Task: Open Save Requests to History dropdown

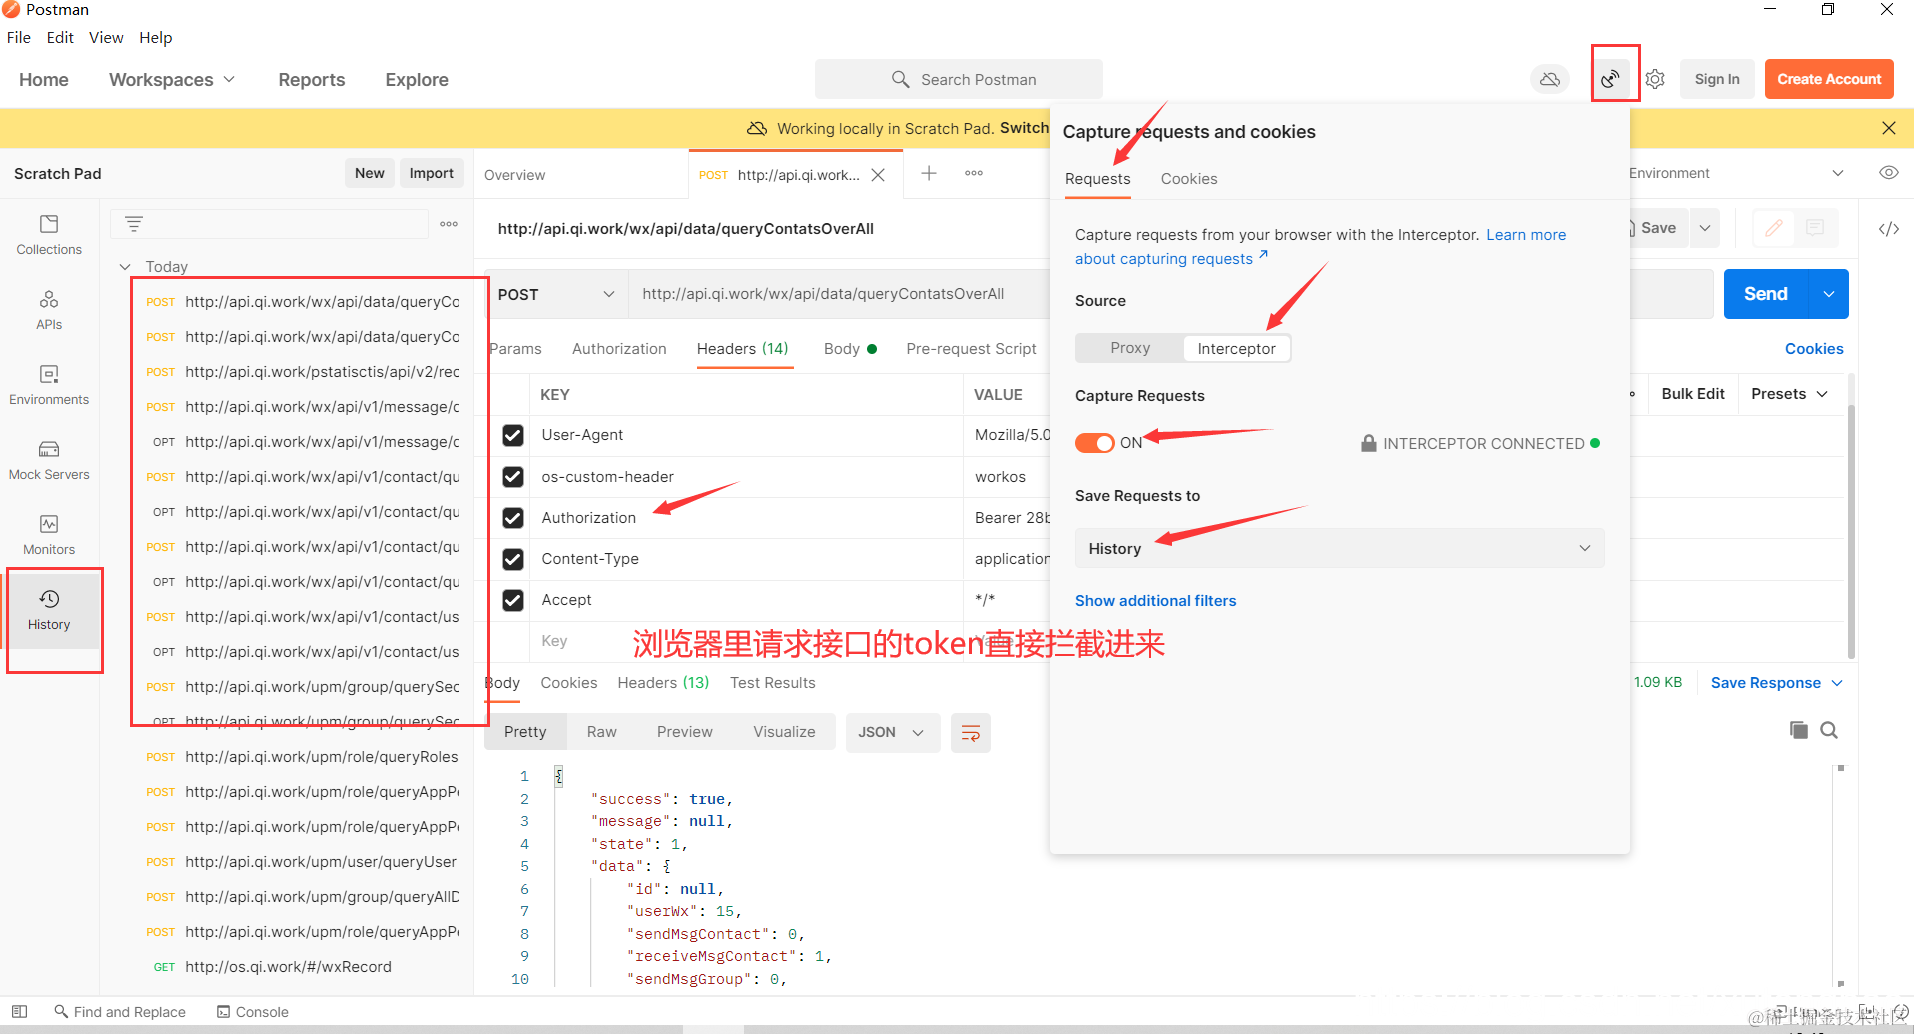Action: (1339, 548)
